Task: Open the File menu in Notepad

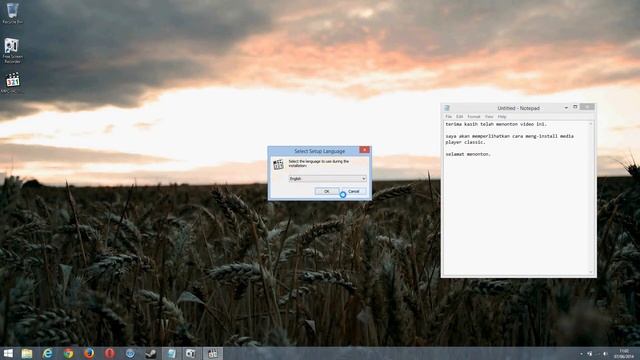Action: (x=449, y=117)
